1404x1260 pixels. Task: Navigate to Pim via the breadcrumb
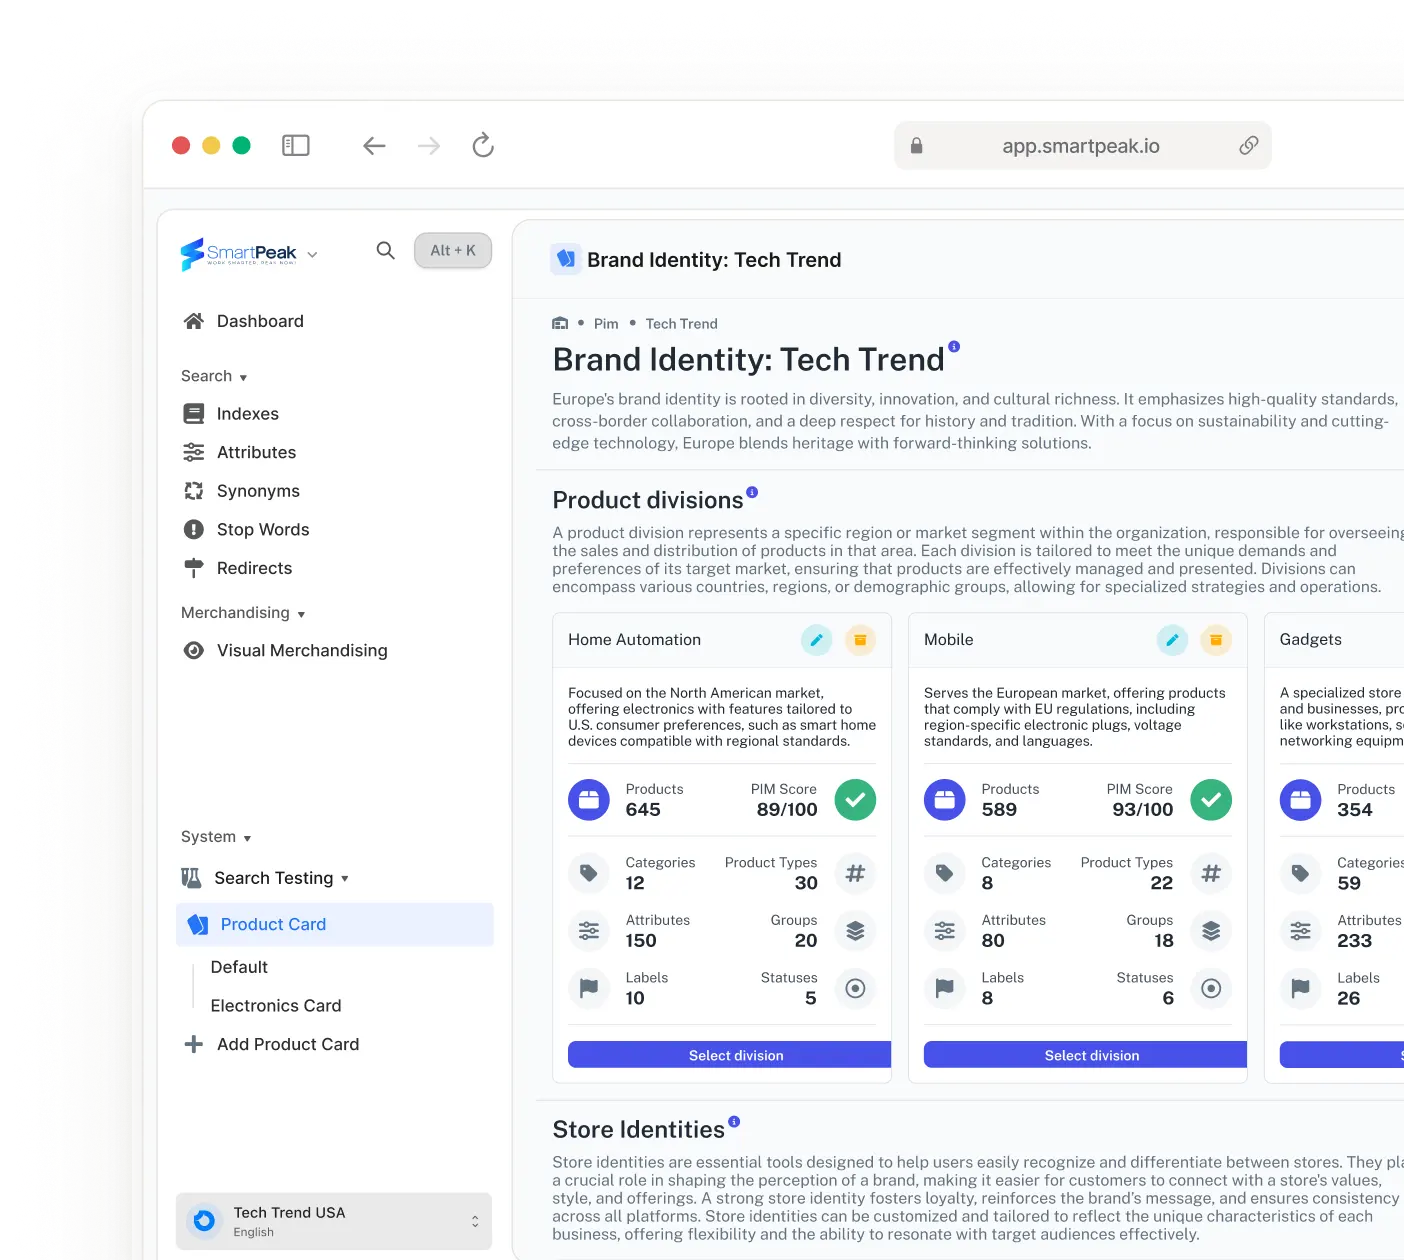tap(606, 323)
